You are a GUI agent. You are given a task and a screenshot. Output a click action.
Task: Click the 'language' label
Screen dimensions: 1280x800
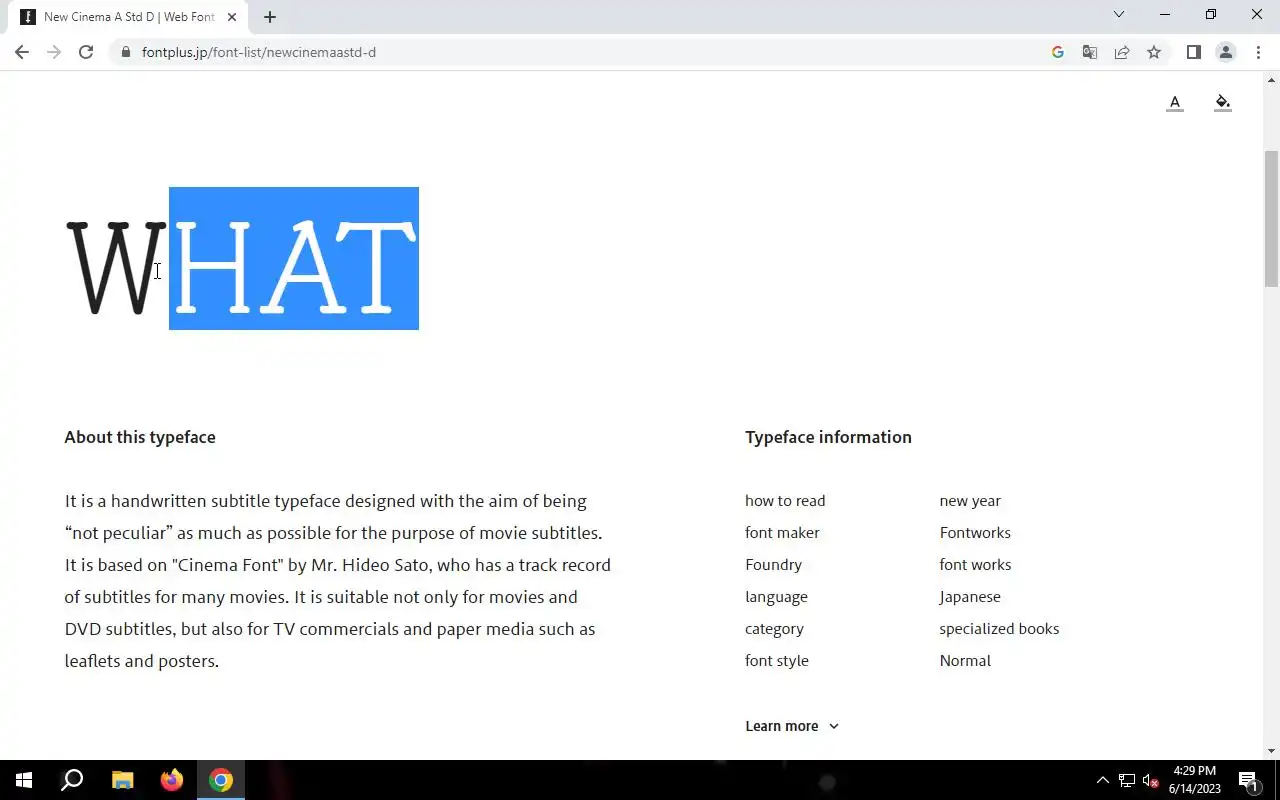click(776, 597)
